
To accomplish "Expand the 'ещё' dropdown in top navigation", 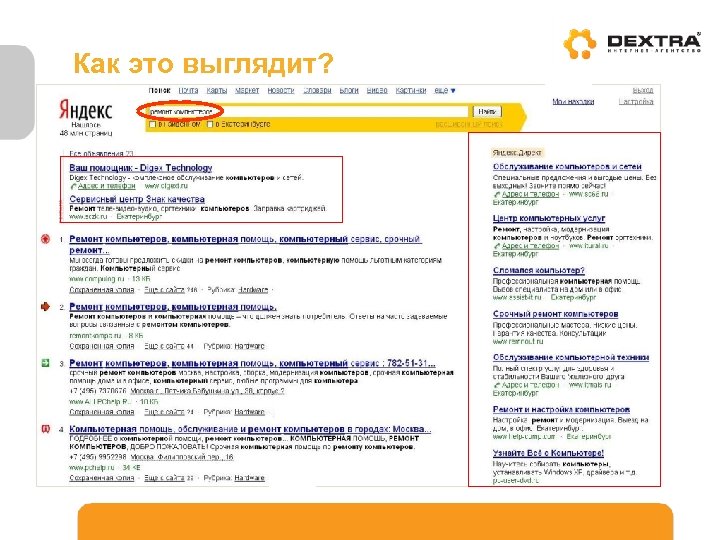I will (444, 90).
